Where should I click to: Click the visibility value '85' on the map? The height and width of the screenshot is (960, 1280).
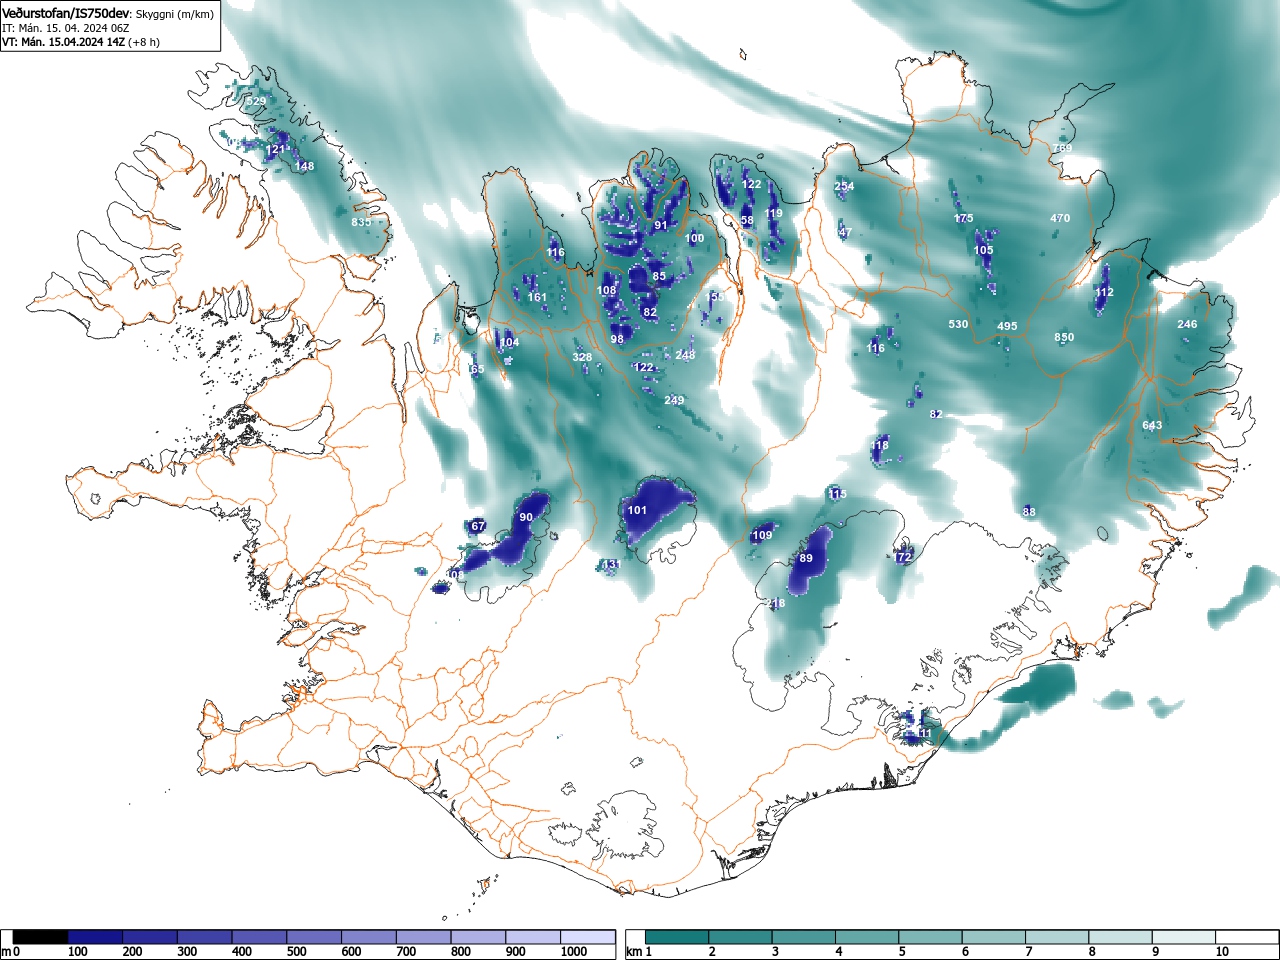659,276
